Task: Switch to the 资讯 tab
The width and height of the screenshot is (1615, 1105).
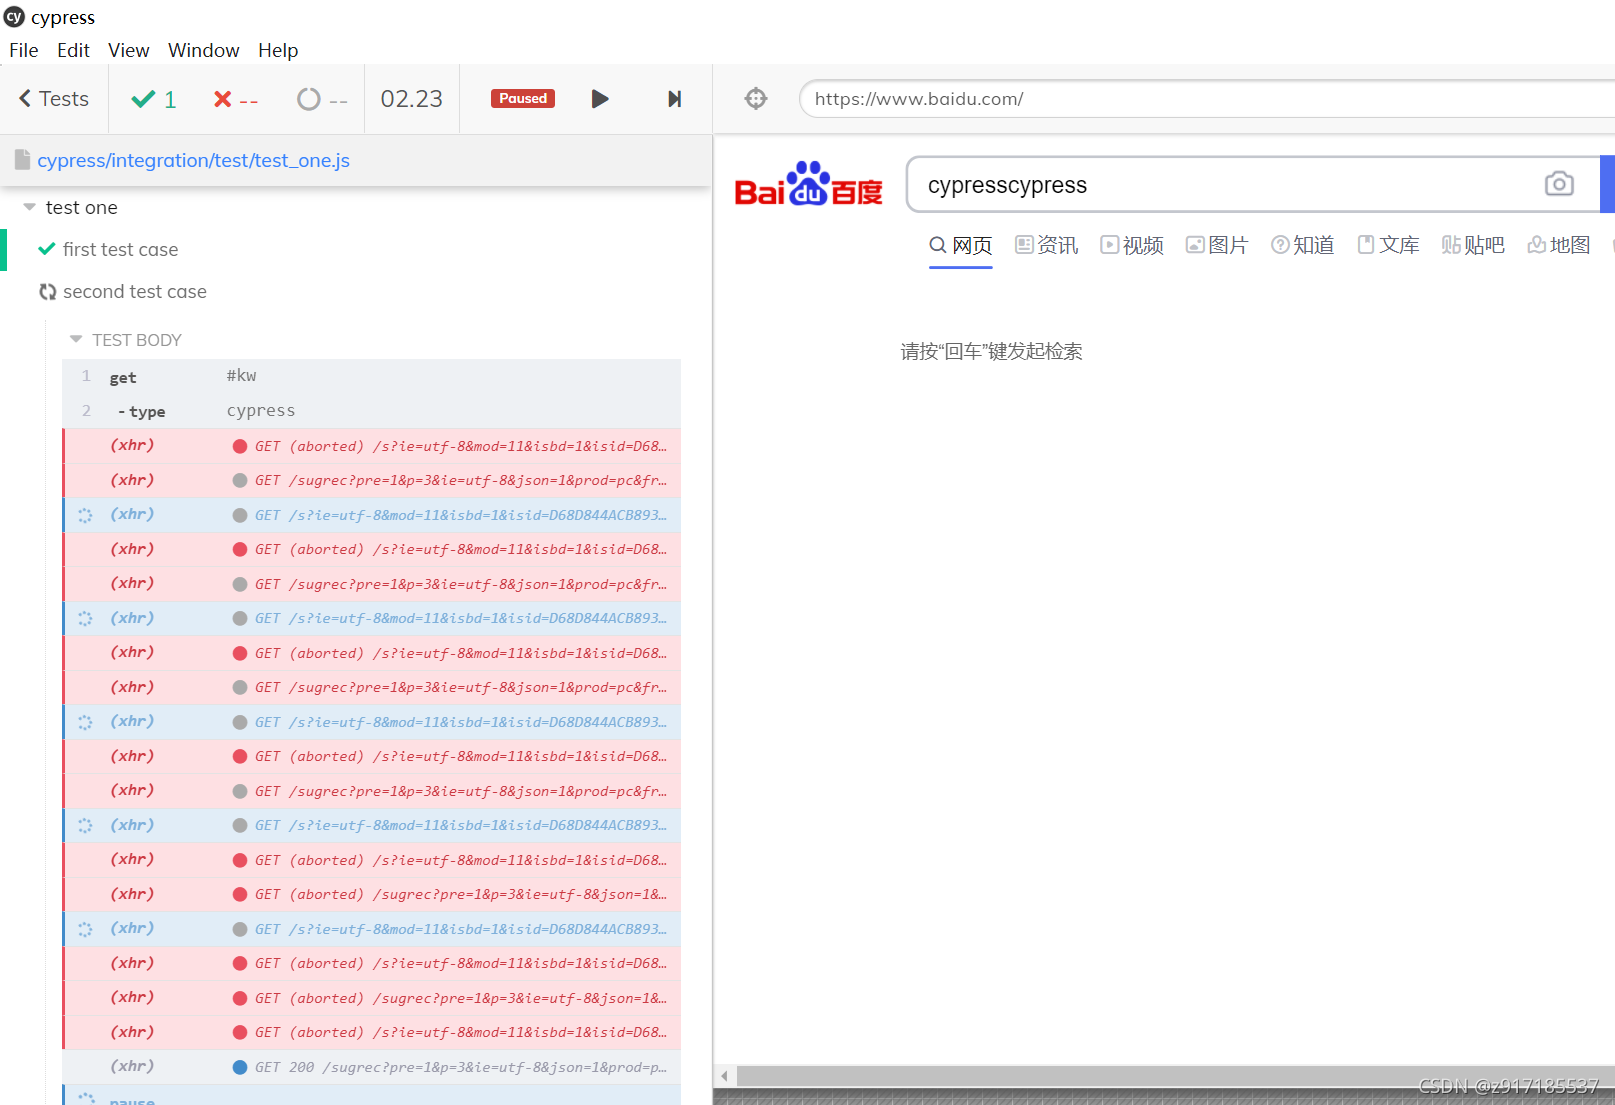Action: (x=1047, y=245)
